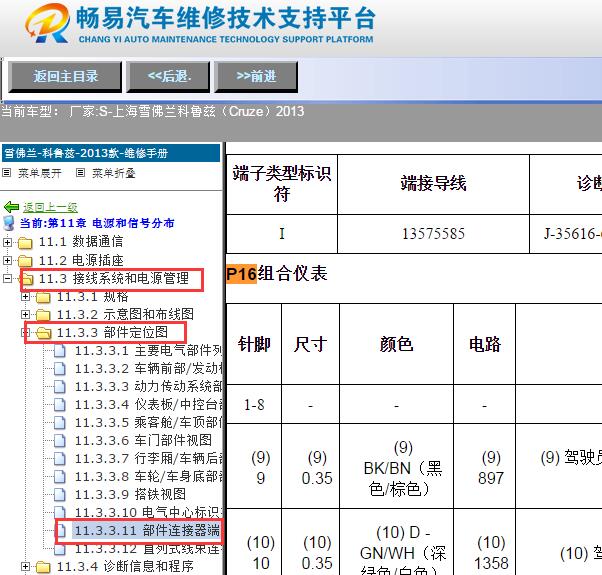
Task: Click document icon of 11.3.3.3 动力传动系统
Action: pos(60,387)
